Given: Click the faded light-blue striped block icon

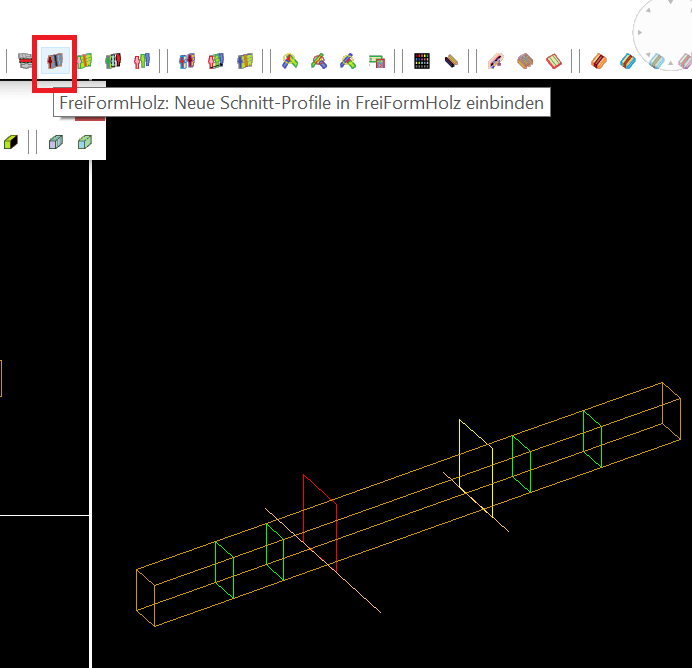Looking at the screenshot, I should (x=657, y=61).
